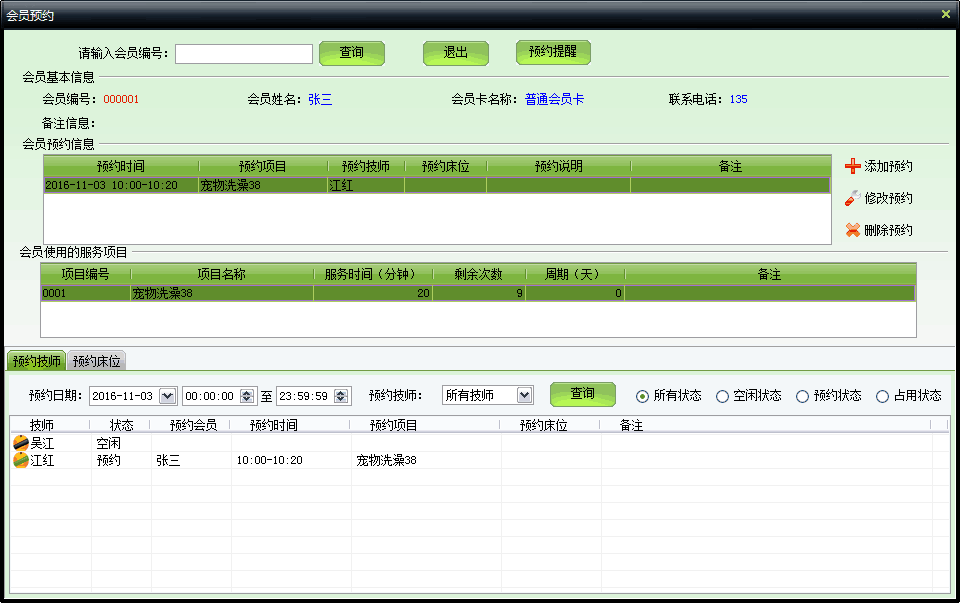Viewport: 960px width, 603px height.
Task: Select the 占用状态 radio button
Action: pyautogui.click(x=882, y=396)
